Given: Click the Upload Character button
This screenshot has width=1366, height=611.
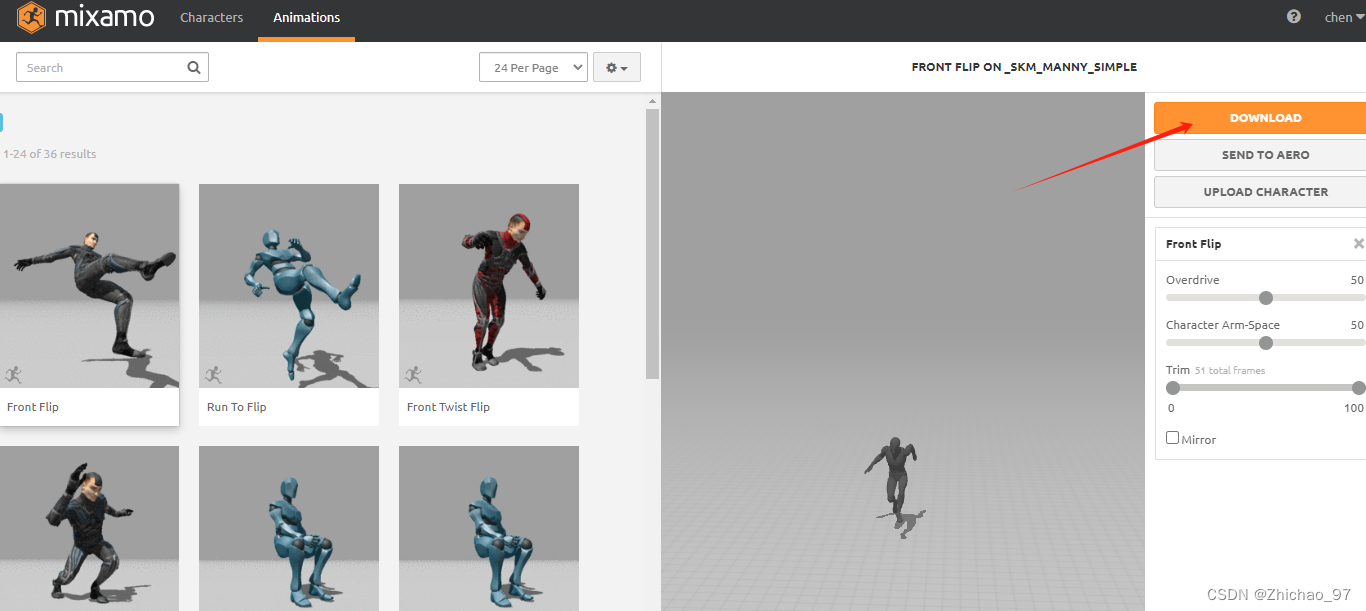Looking at the screenshot, I should click(x=1260, y=192).
